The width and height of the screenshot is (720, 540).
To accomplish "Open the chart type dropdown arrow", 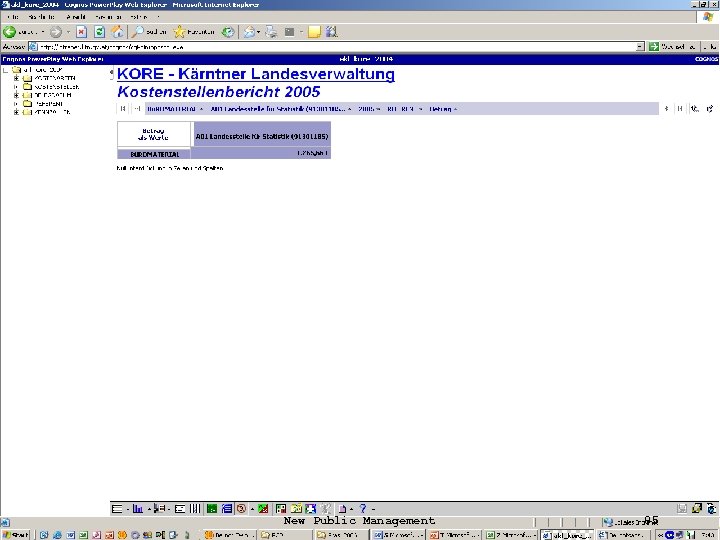I will tap(149, 509).
